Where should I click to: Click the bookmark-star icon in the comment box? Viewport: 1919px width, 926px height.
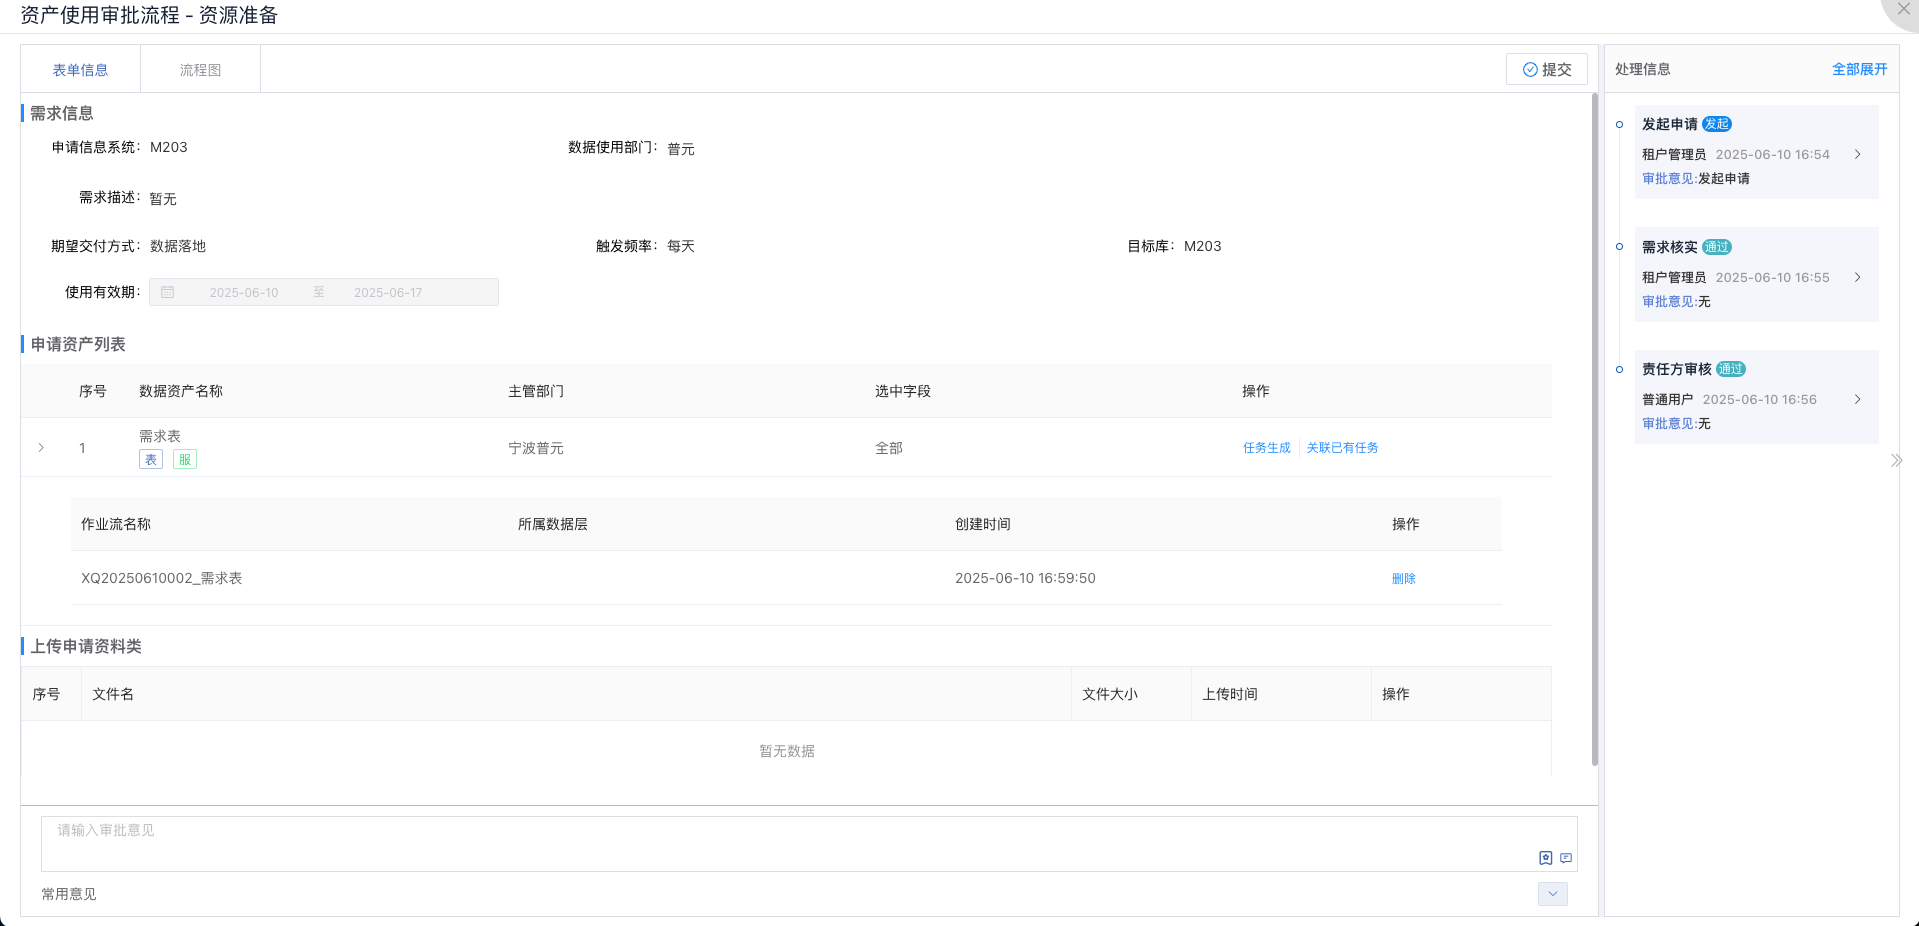1545,858
